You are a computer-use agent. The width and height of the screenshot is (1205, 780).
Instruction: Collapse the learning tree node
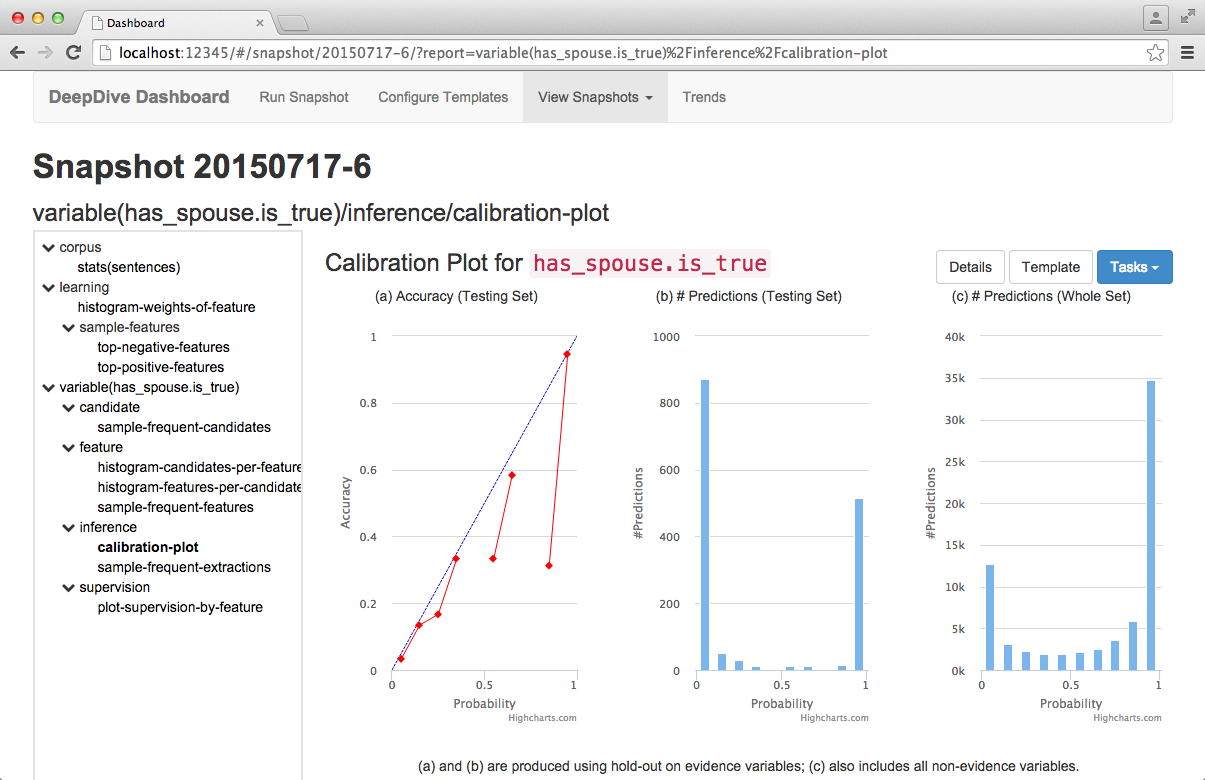48,287
